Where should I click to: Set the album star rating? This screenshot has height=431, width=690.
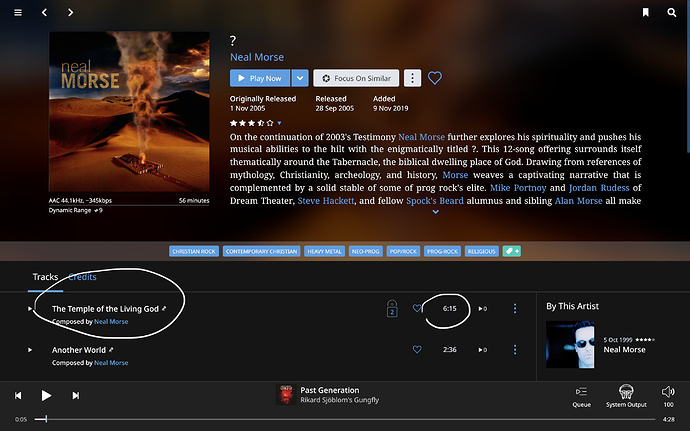pyautogui.click(x=252, y=123)
